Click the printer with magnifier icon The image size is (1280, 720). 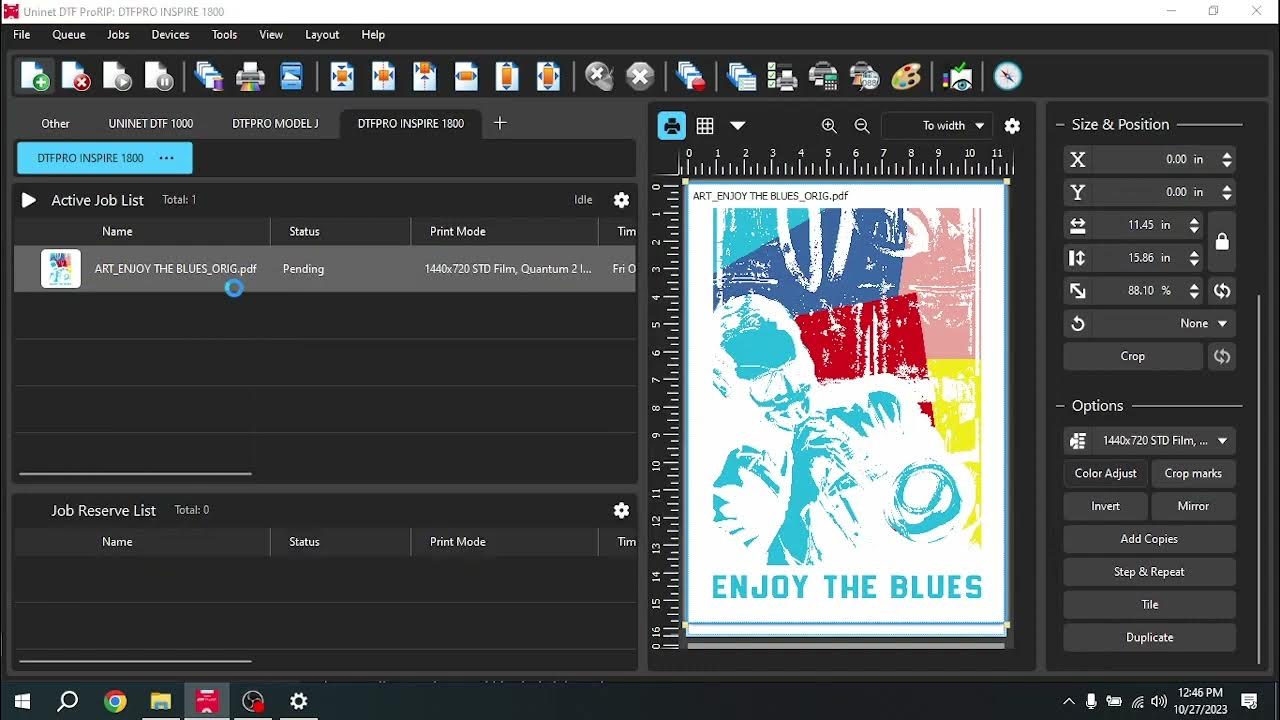tap(864, 76)
